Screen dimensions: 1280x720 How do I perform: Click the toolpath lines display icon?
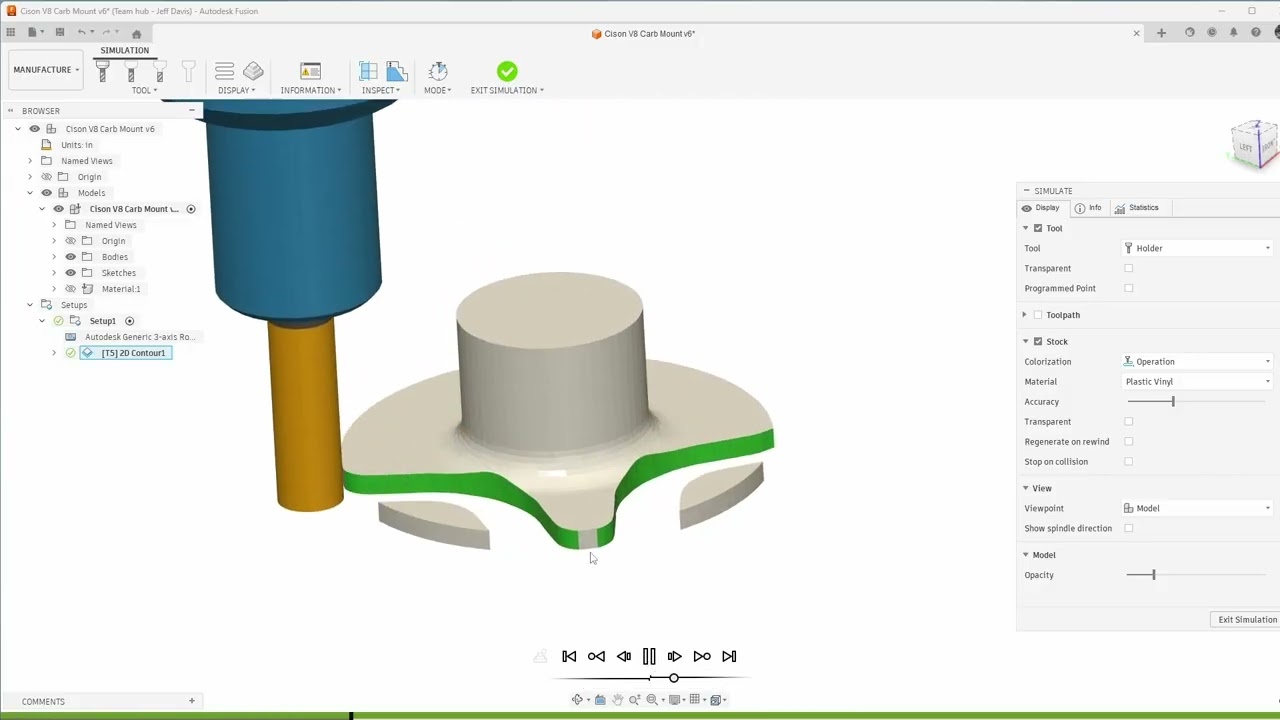click(x=225, y=71)
